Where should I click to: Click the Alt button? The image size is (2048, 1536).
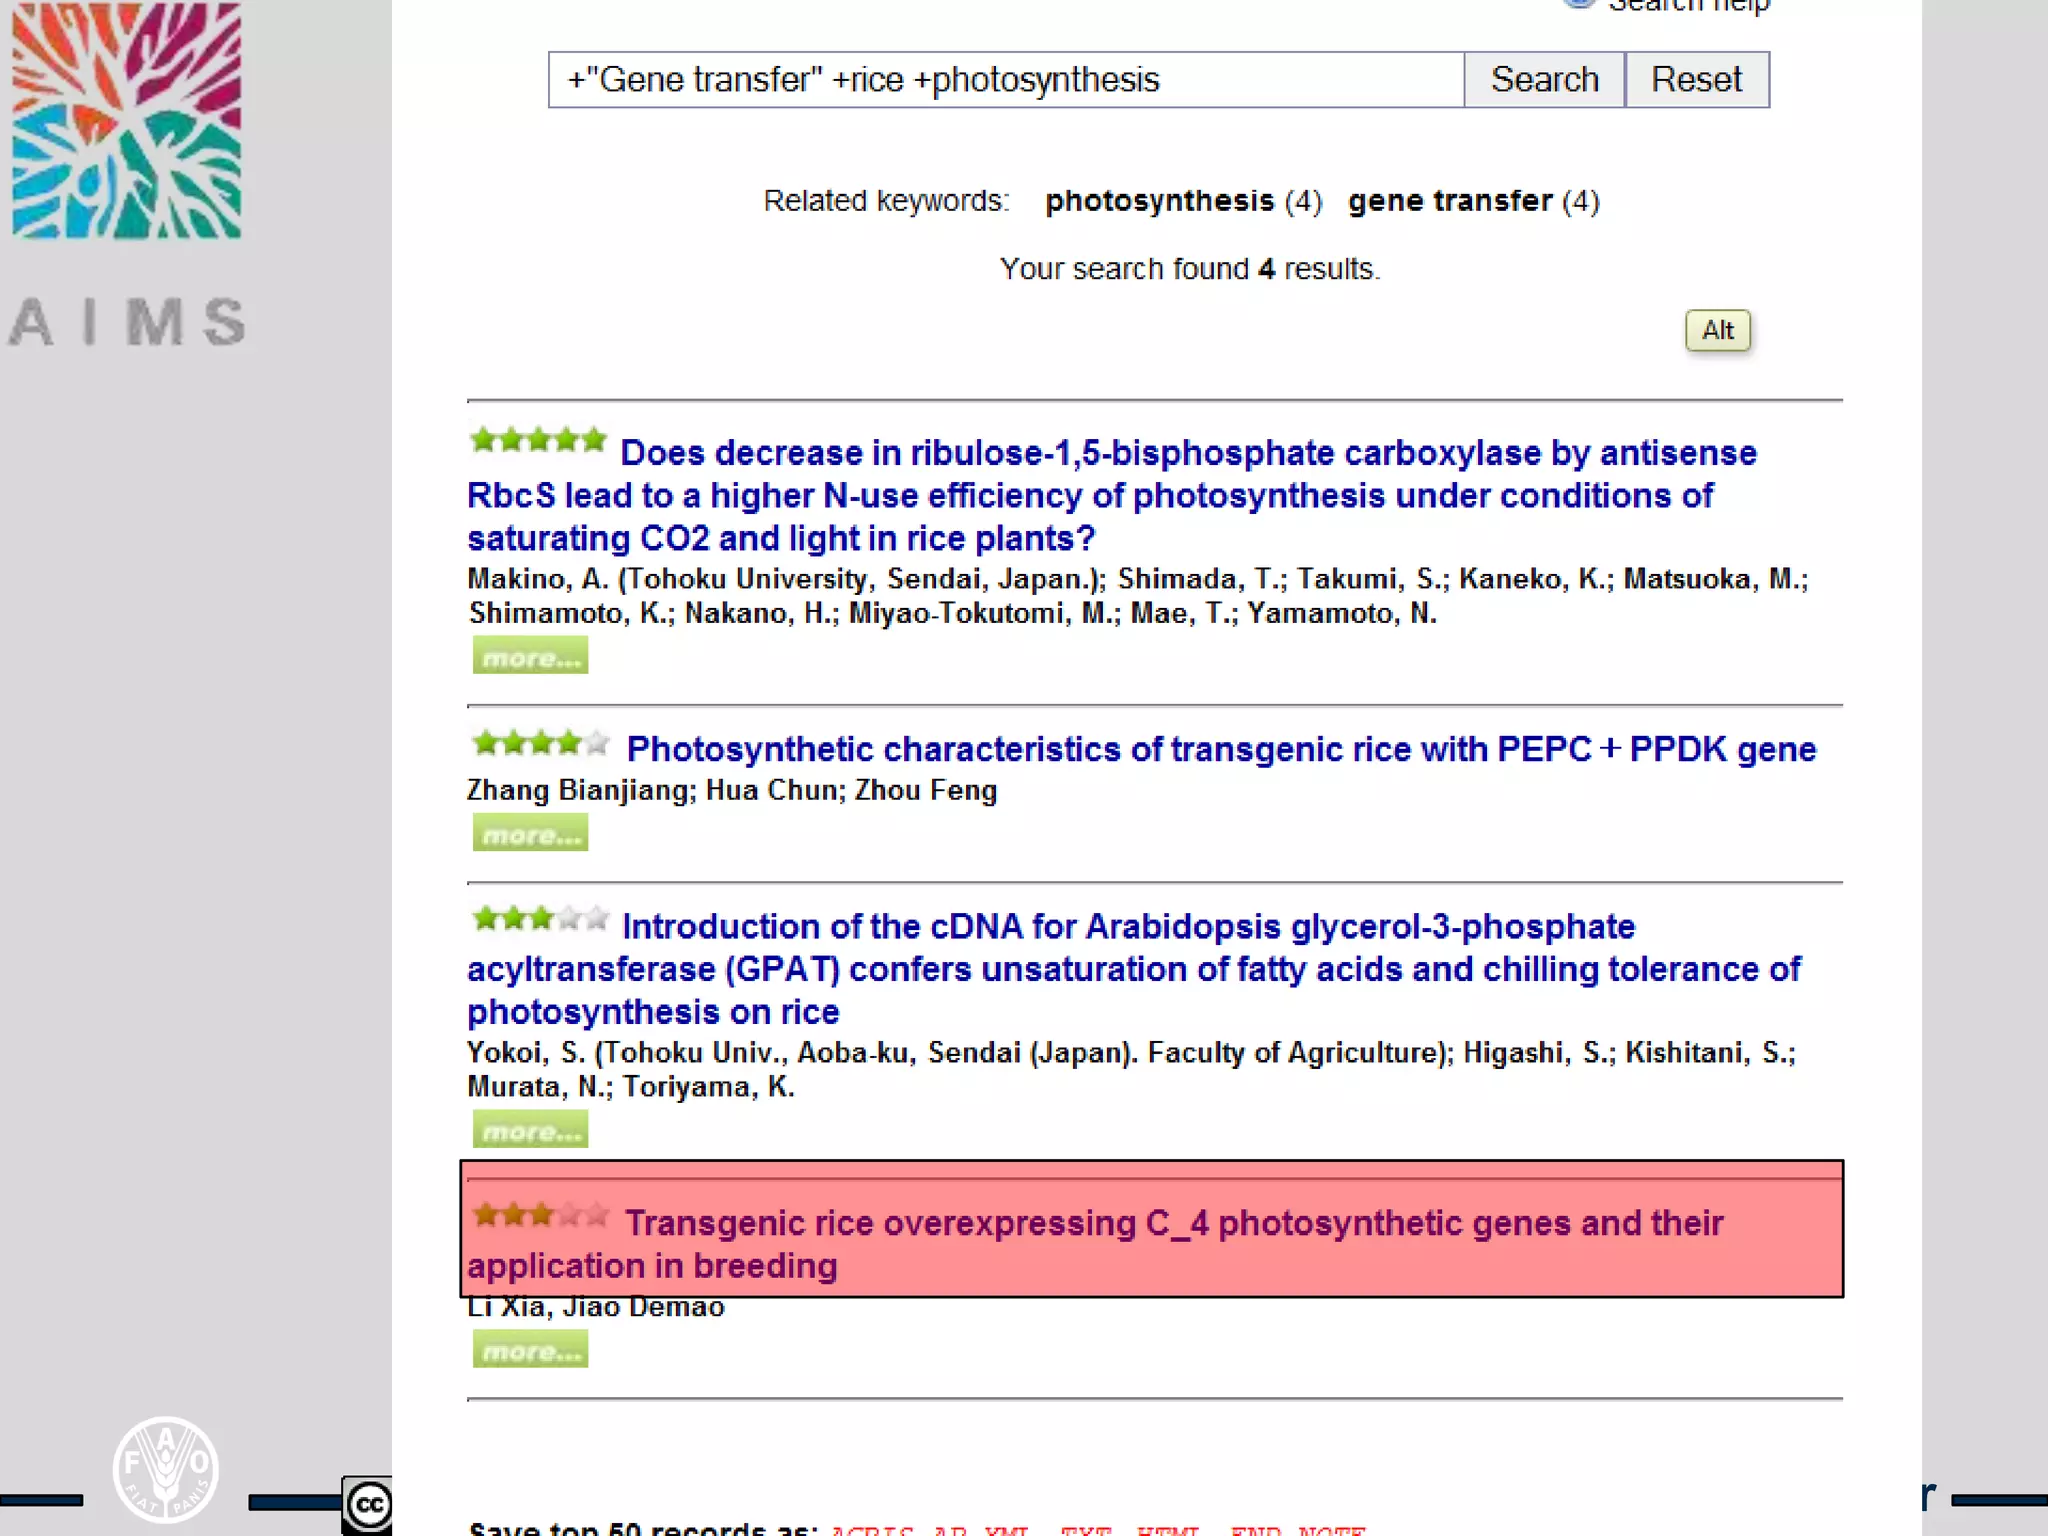[x=1717, y=330]
